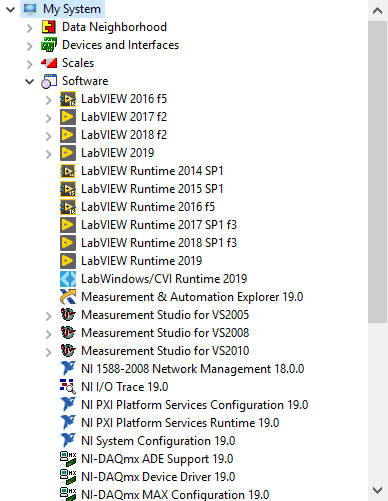Select the Devices and Interfaces label
Screen dimensions: 388x501
point(120,45)
